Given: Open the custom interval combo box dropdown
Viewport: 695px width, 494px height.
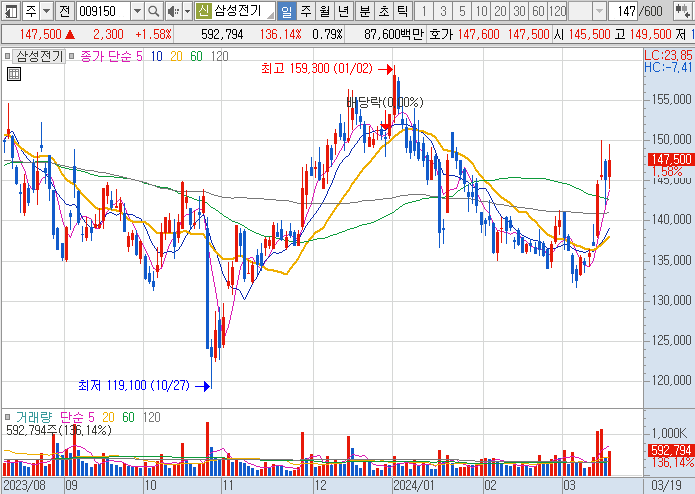Looking at the screenshot, I should coord(599,11).
